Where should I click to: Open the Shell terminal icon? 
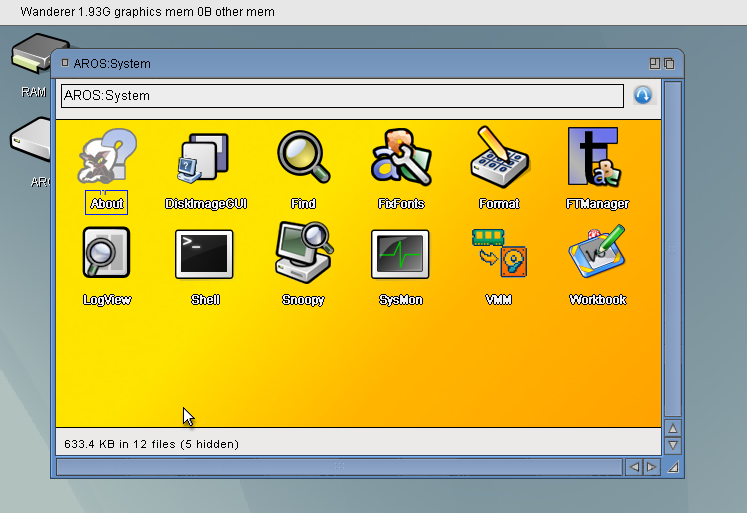click(x=204, y=254)
